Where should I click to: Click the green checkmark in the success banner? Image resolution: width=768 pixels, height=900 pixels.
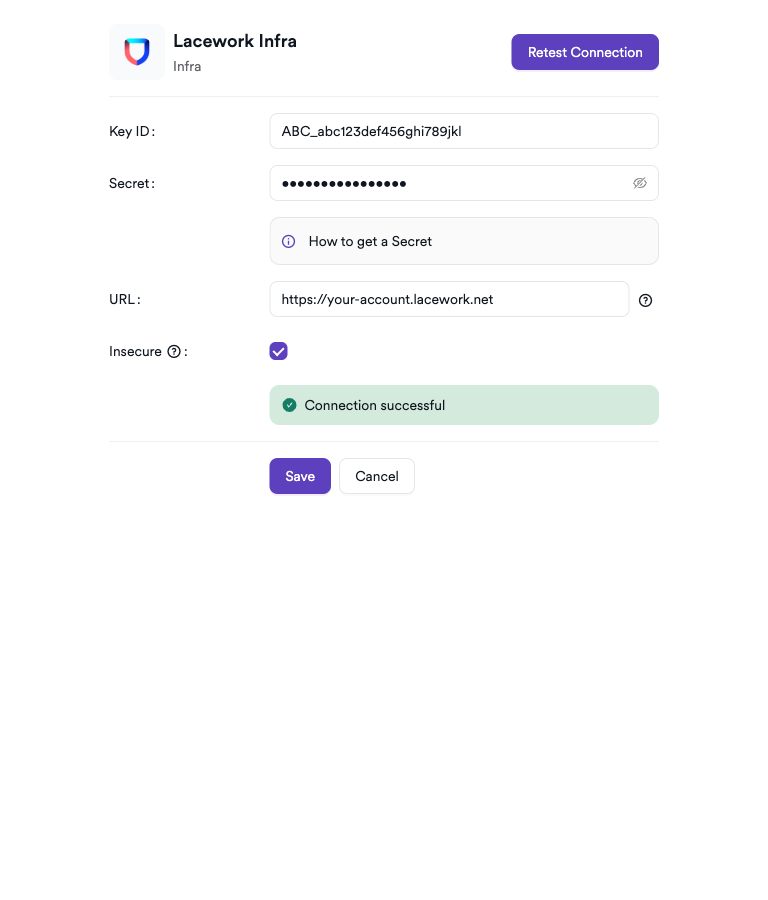(x=289, y=404)
